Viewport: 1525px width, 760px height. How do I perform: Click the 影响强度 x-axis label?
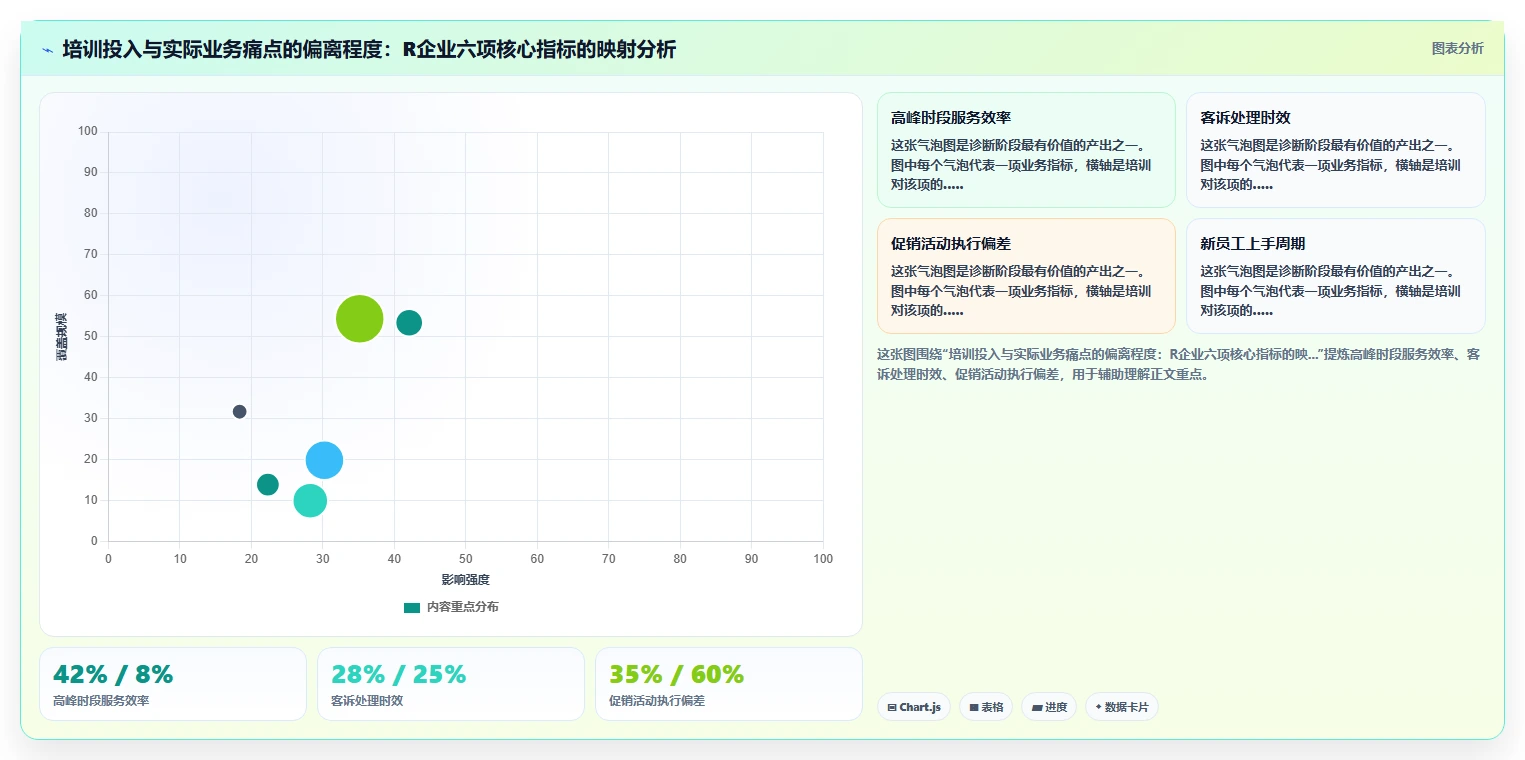point(466,579)
